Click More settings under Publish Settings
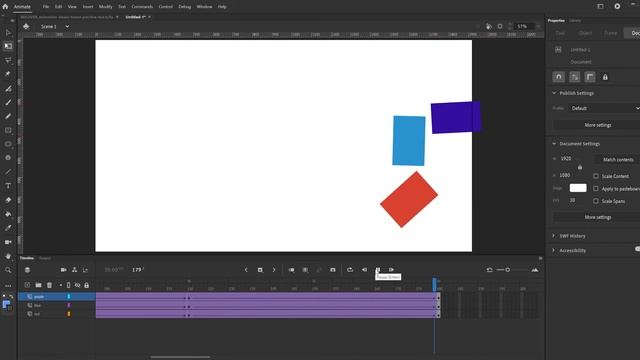640x360 pixels. [598, 125]
